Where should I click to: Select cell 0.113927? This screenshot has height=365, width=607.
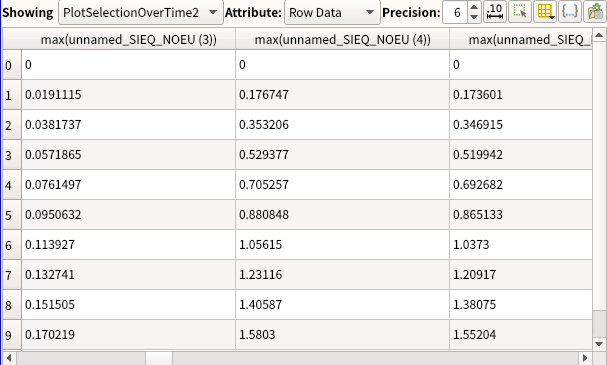129,245
